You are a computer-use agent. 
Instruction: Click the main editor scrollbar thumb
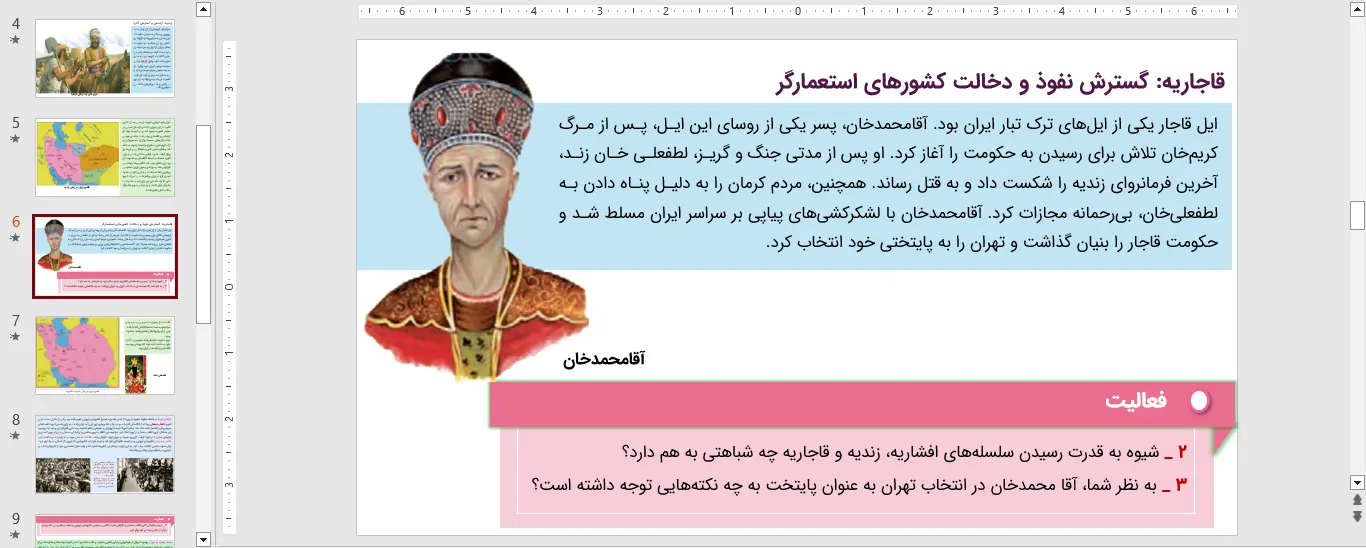[1357, 215]
